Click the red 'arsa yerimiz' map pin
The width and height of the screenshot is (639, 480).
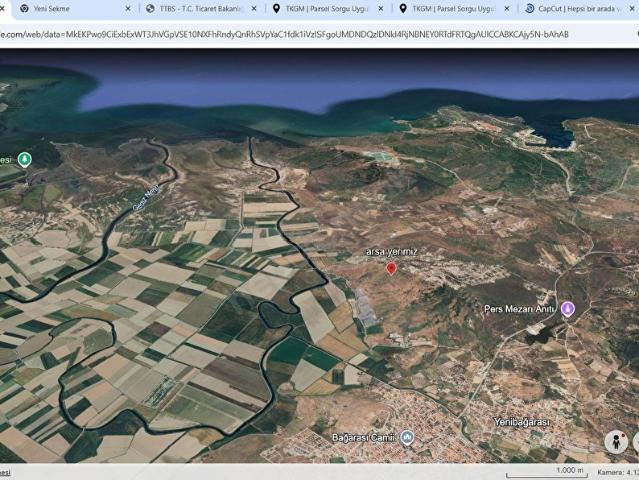(x=391, y=267)
